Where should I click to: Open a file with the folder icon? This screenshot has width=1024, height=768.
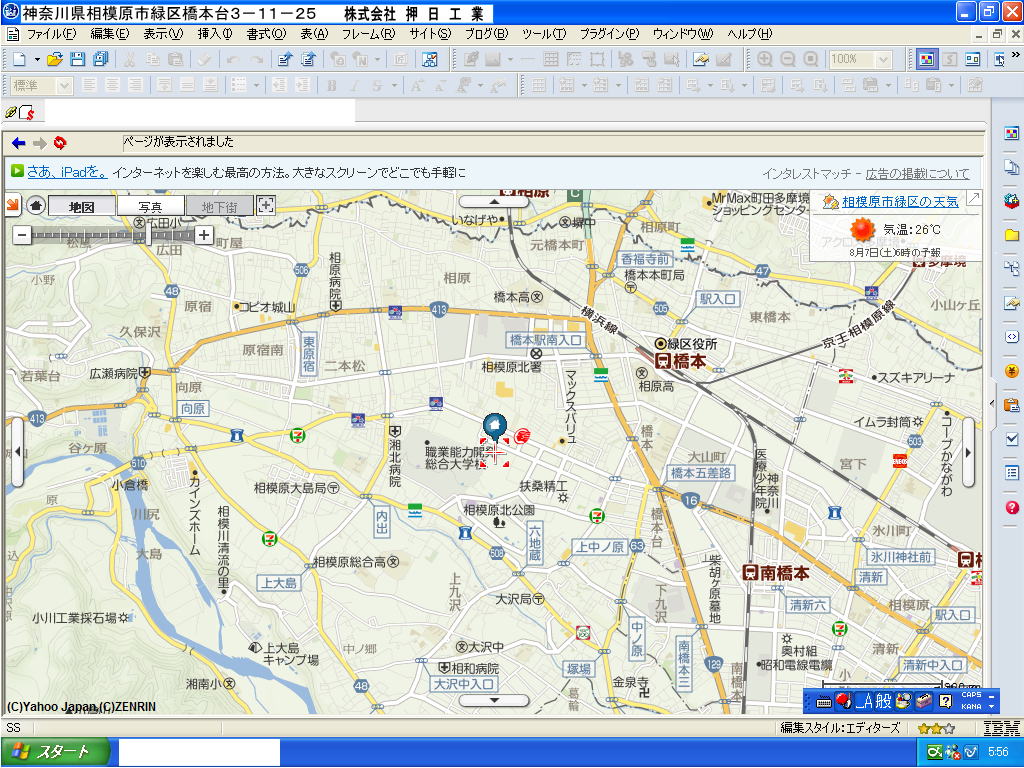55,59
